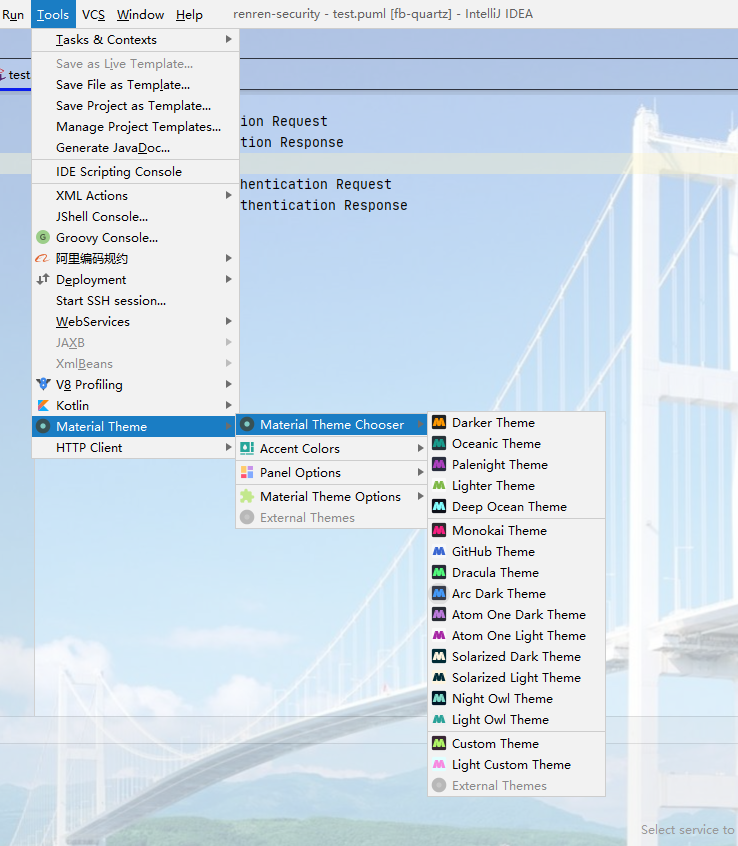Click the Kotlin logo icon

pos(43,406)
